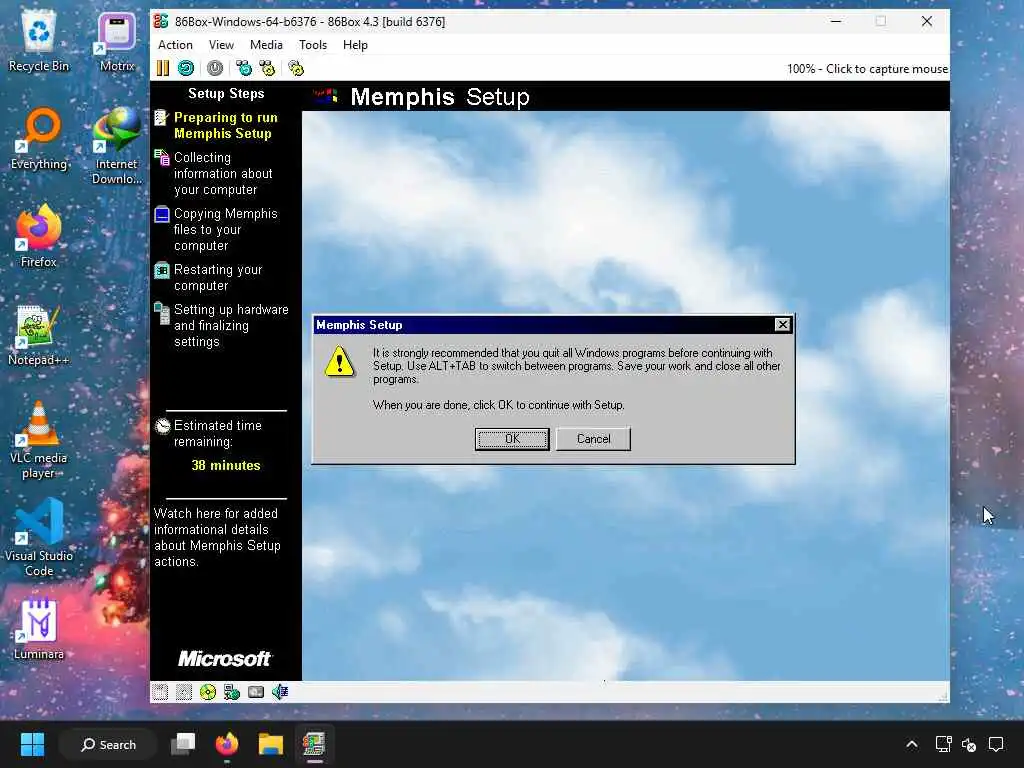This screenshot has width=1024, height=768.
Task: Open Firefox from the taskbar
Action: (227, 744)
